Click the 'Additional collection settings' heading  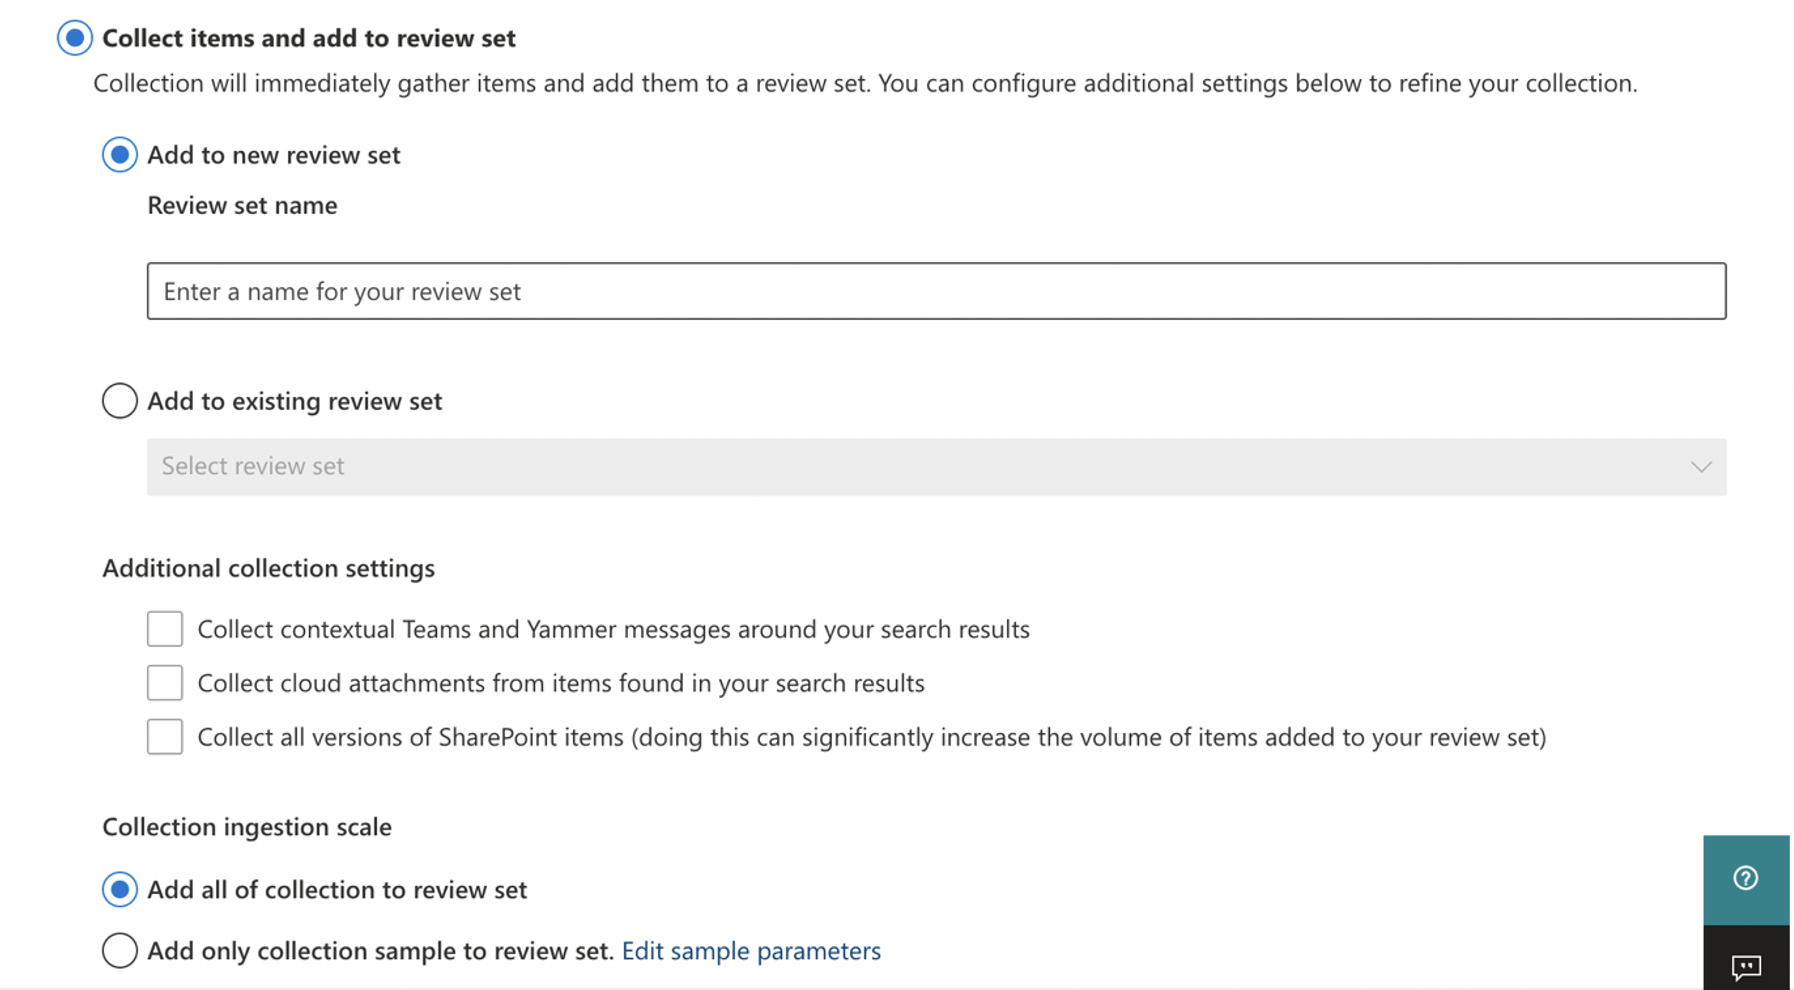tap(268, 568)
